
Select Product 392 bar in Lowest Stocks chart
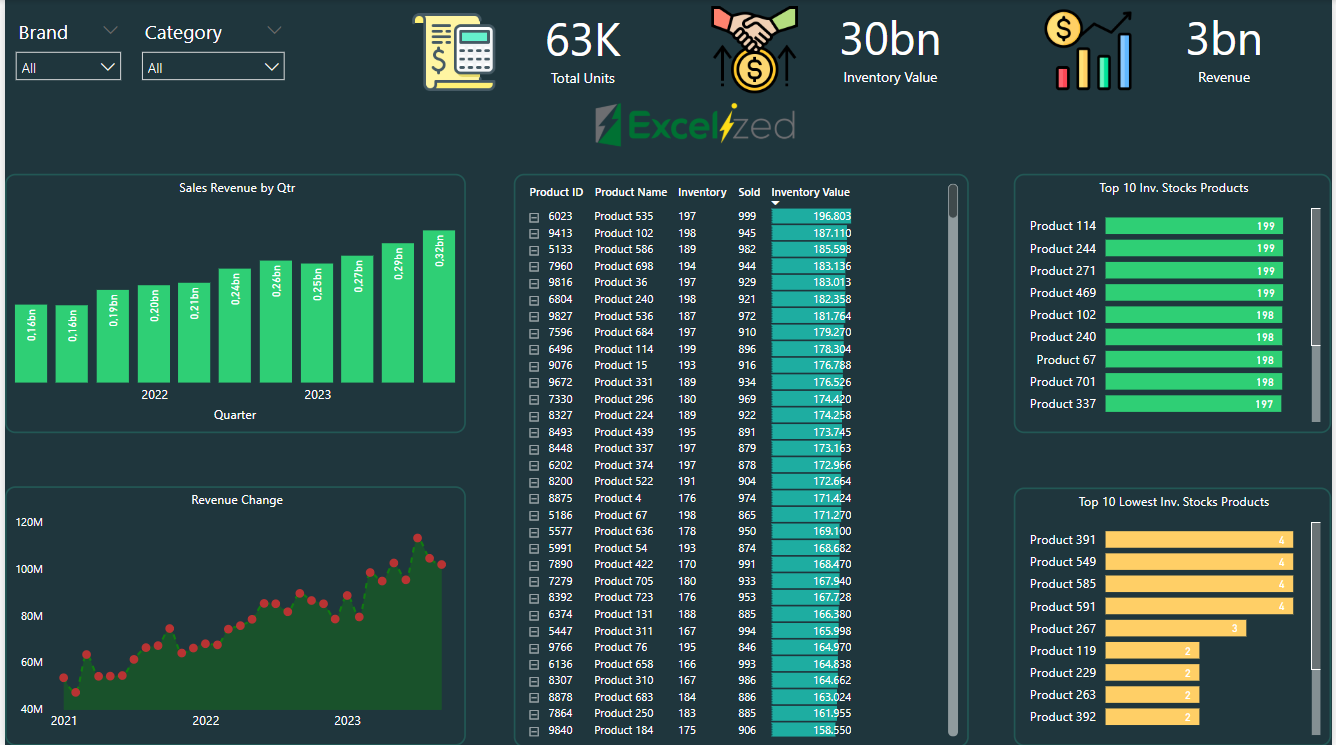(1152, 716)
